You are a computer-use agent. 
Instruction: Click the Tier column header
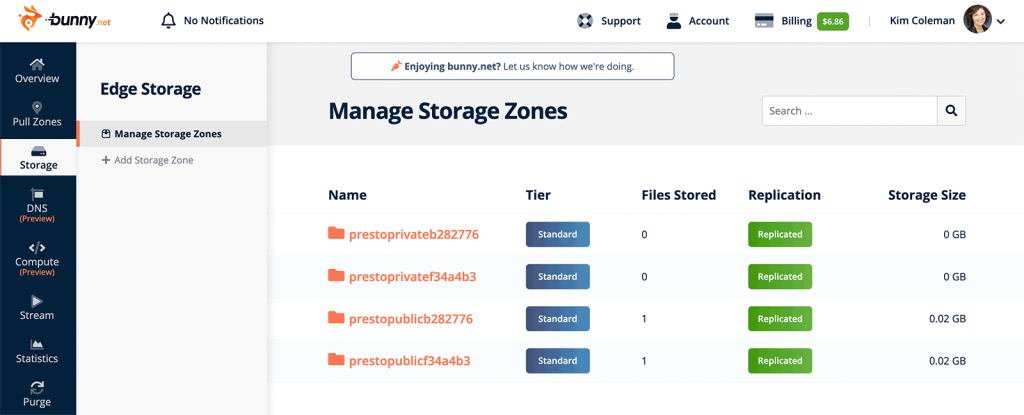(x=538, y=195)
